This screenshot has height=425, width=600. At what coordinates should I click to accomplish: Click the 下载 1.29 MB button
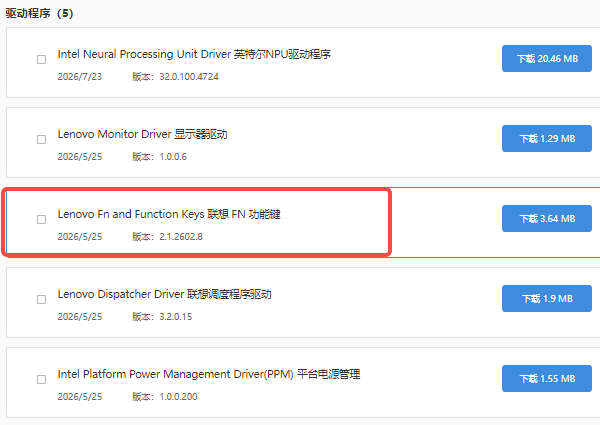pos(547,138)
